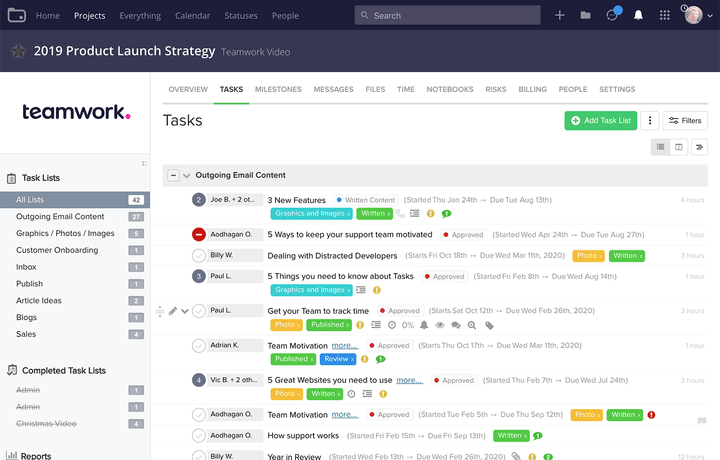Mark Dealing with Distracted Developers complete
Screen dimensions: 720x460
(x=199, y=256)
